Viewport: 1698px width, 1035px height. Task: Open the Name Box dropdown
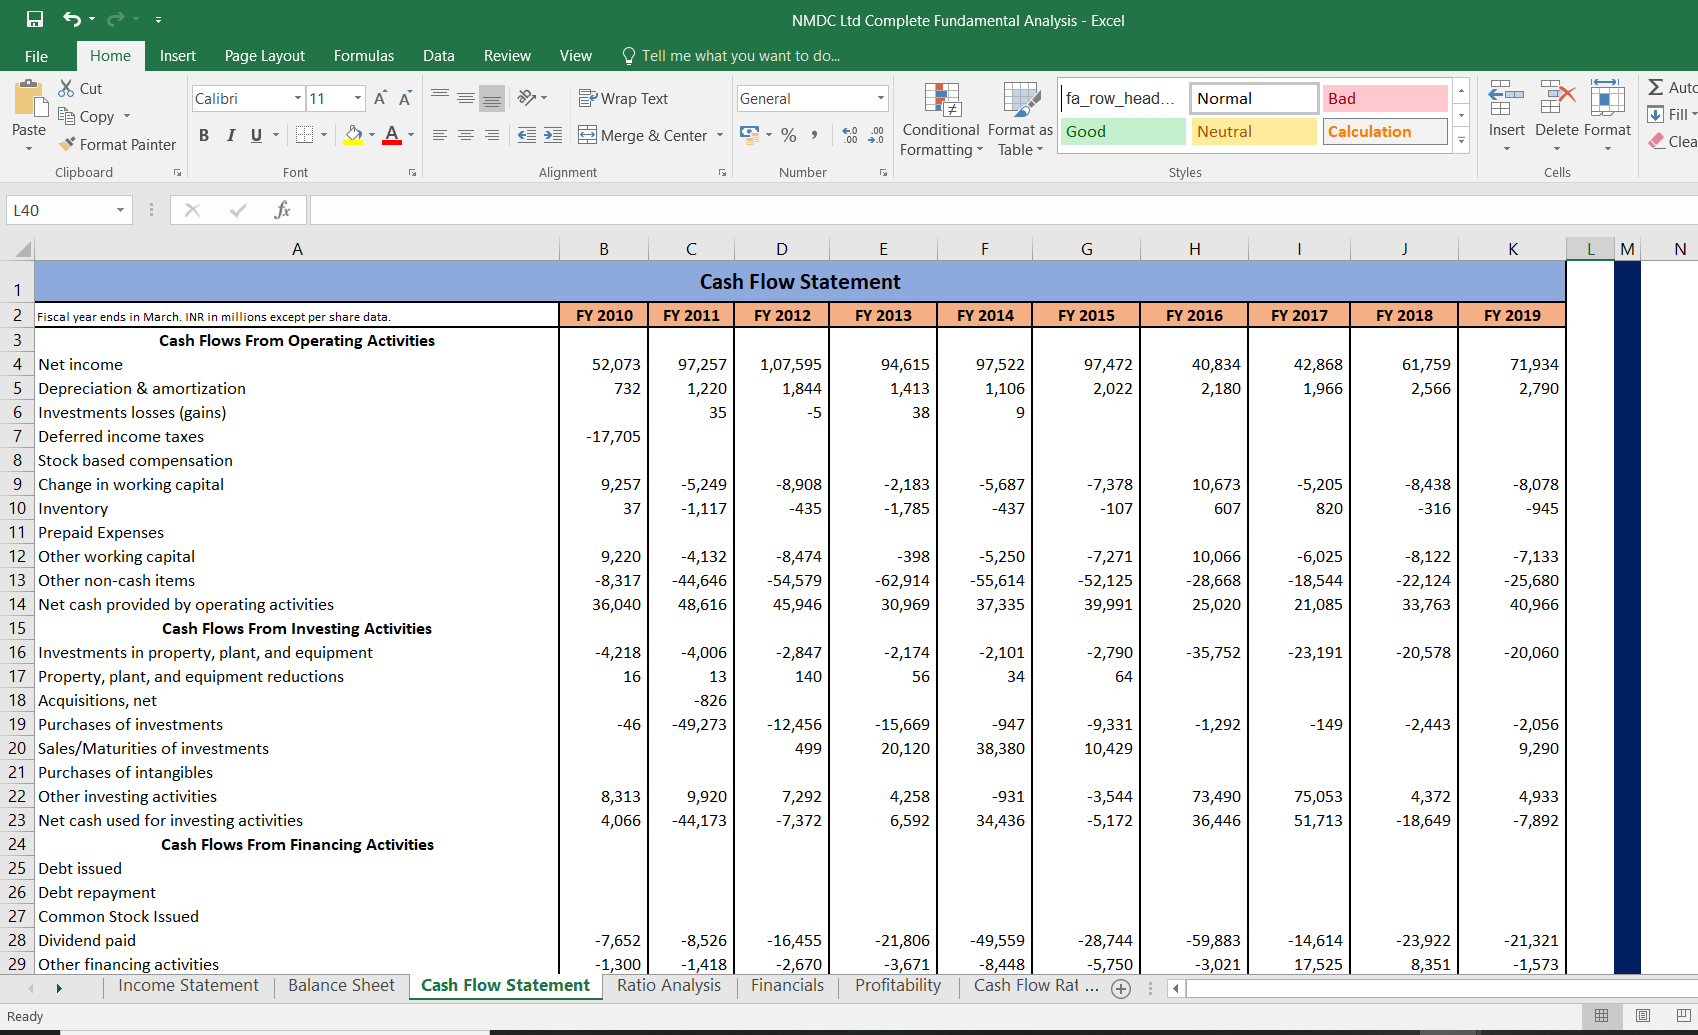[120, 210]
